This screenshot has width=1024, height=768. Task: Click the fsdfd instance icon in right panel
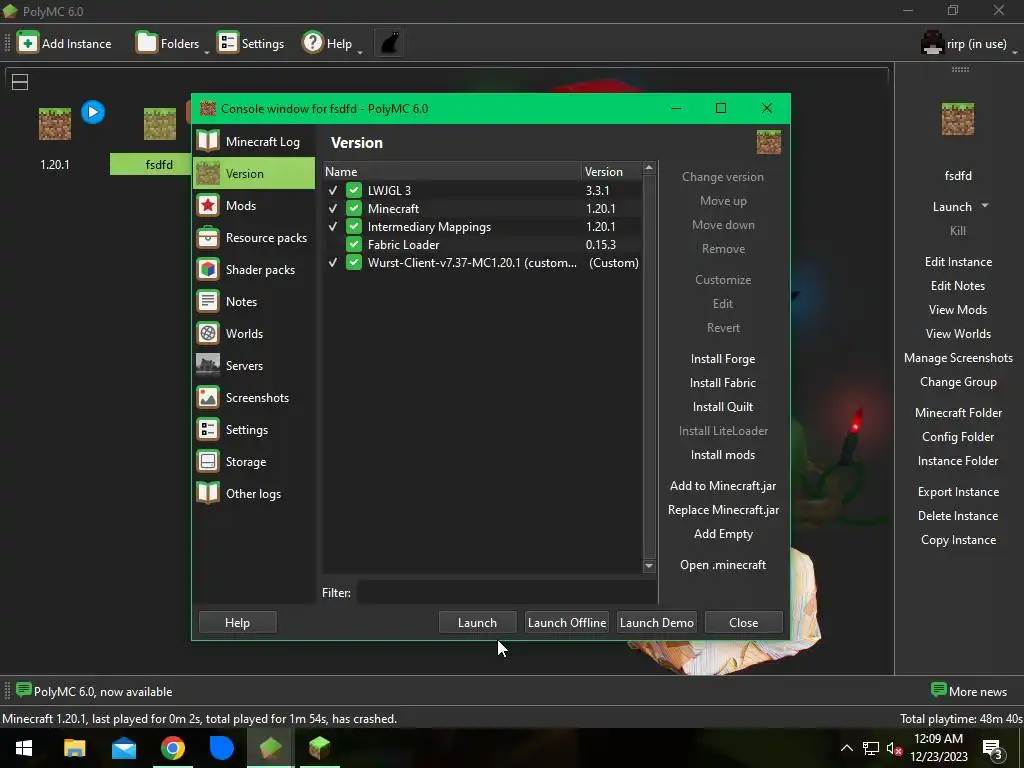[x=957, y=119]
